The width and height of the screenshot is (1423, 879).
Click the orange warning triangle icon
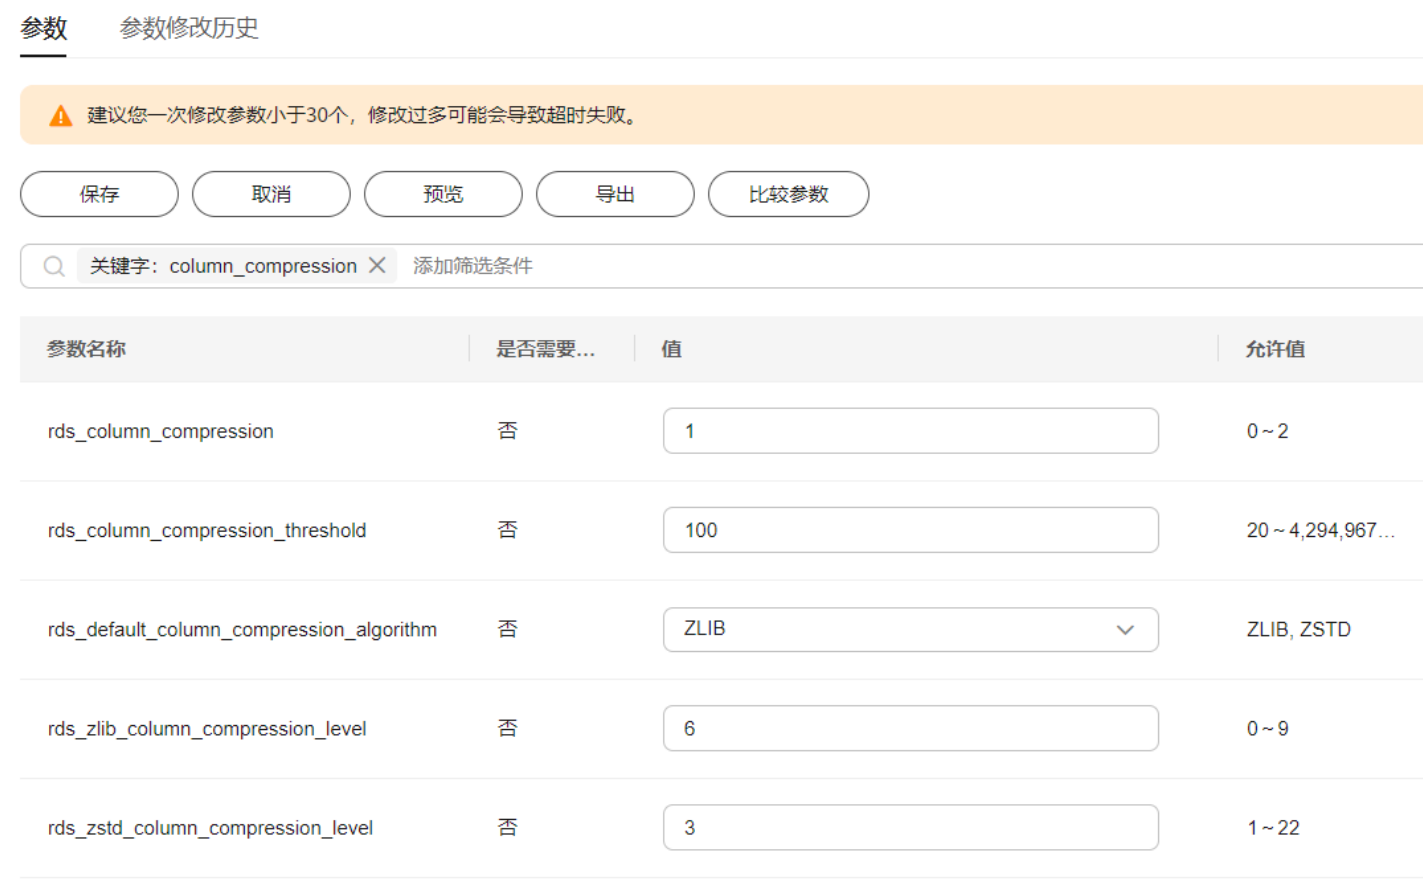tap(61, 116)
